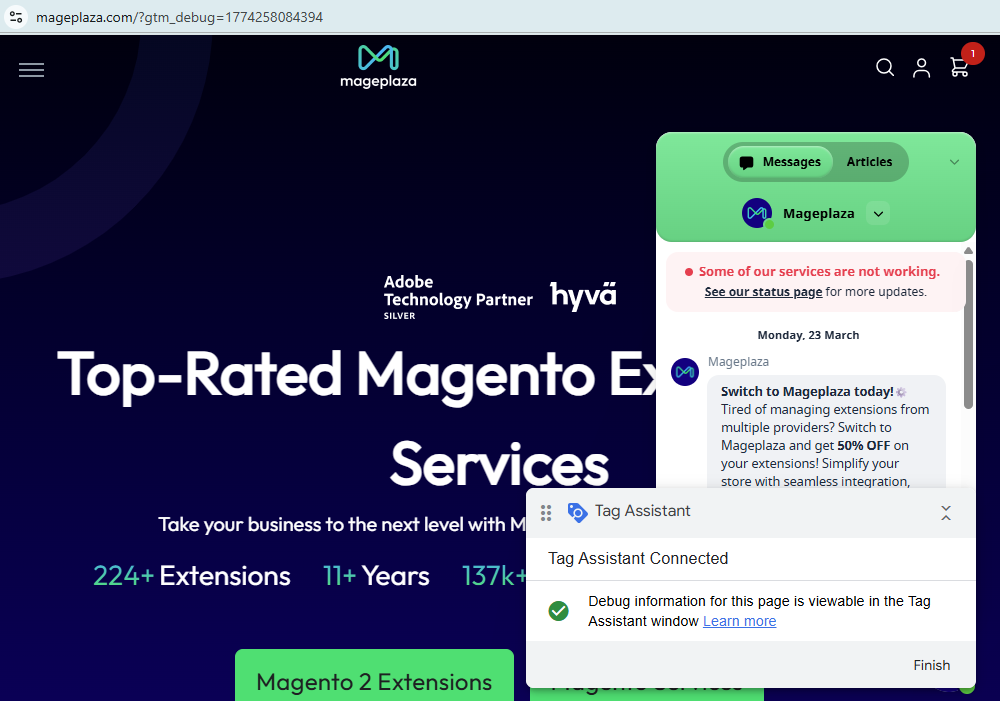Click the Finish button in Tag Assistant
The width and height of the screenshot is (1000, 701).
(931, 665)
